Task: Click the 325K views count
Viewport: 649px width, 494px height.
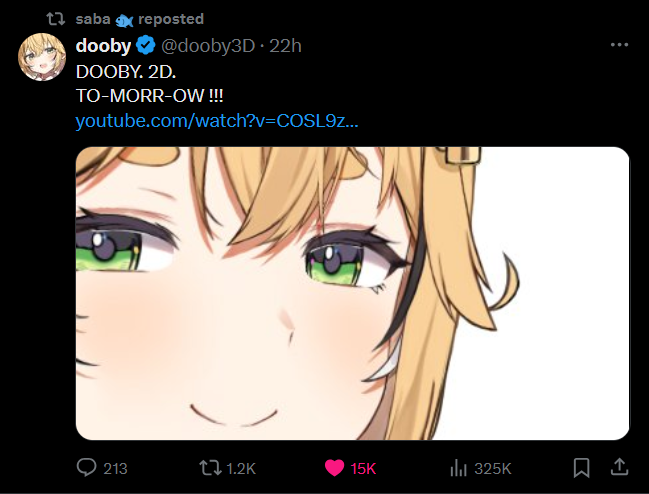Action: click(x=493, y=468)
